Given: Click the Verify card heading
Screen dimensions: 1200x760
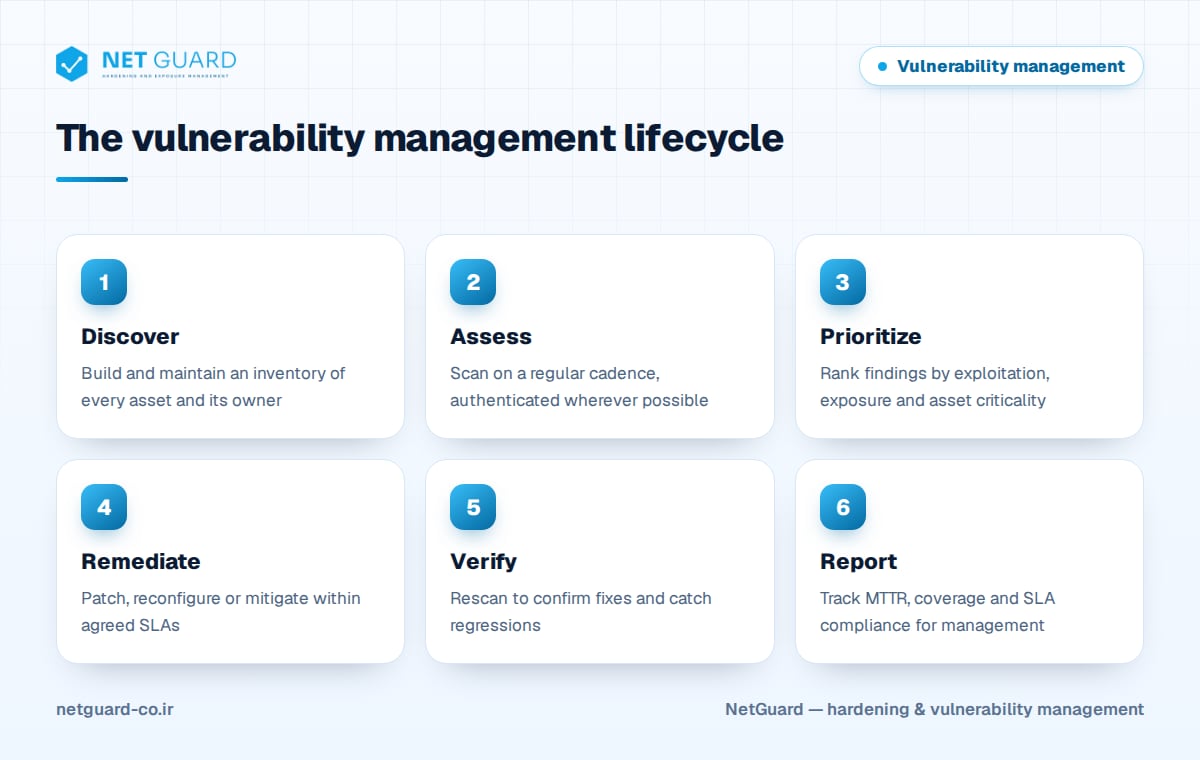Looking at the screenshot, I should [x=484, y=561].
